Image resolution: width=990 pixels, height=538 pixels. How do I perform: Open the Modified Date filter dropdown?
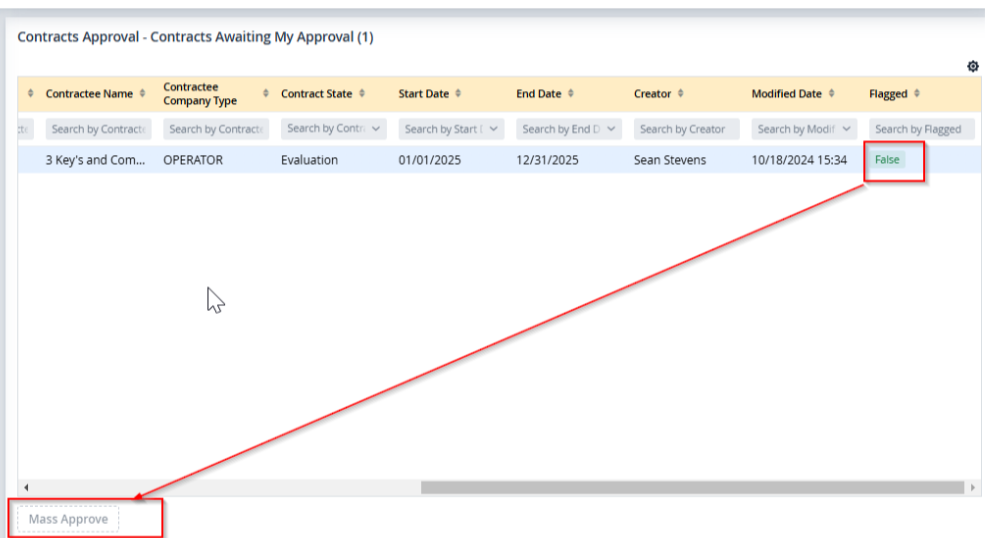tap(846, 129)
